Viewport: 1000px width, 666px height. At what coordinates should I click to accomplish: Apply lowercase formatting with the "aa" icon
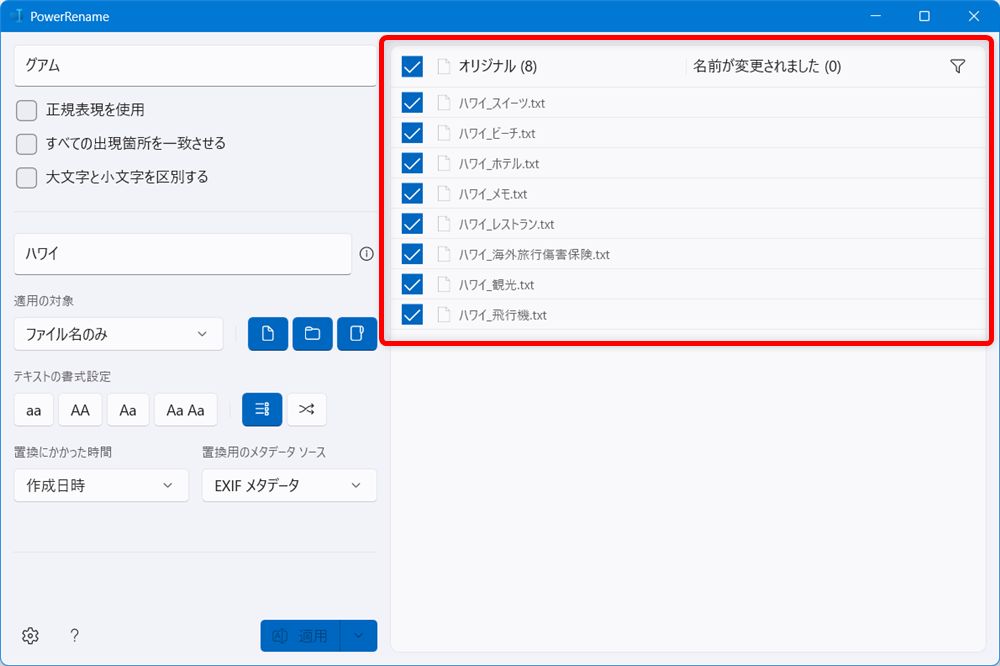click(33, 409)
